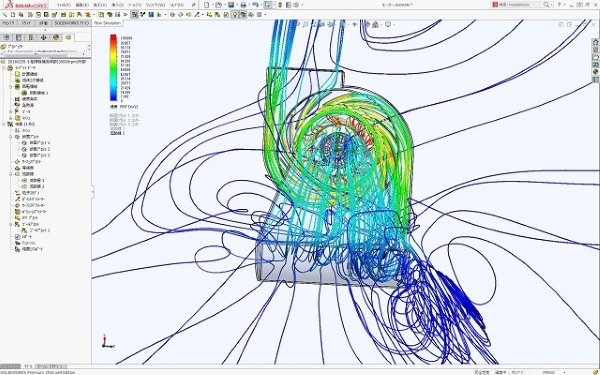Click the Undo arrow icon
600x375 pixels.
(255, 5)
